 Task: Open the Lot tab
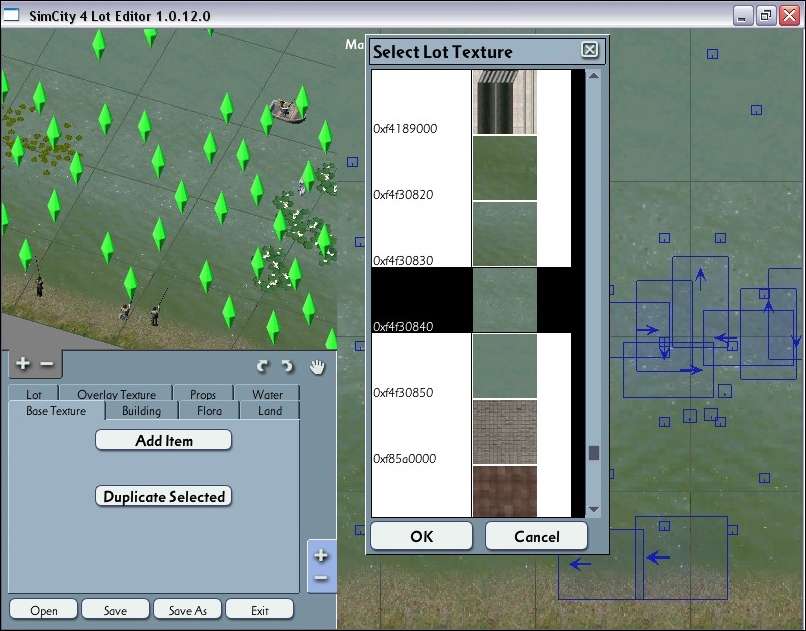coord(34,393)
